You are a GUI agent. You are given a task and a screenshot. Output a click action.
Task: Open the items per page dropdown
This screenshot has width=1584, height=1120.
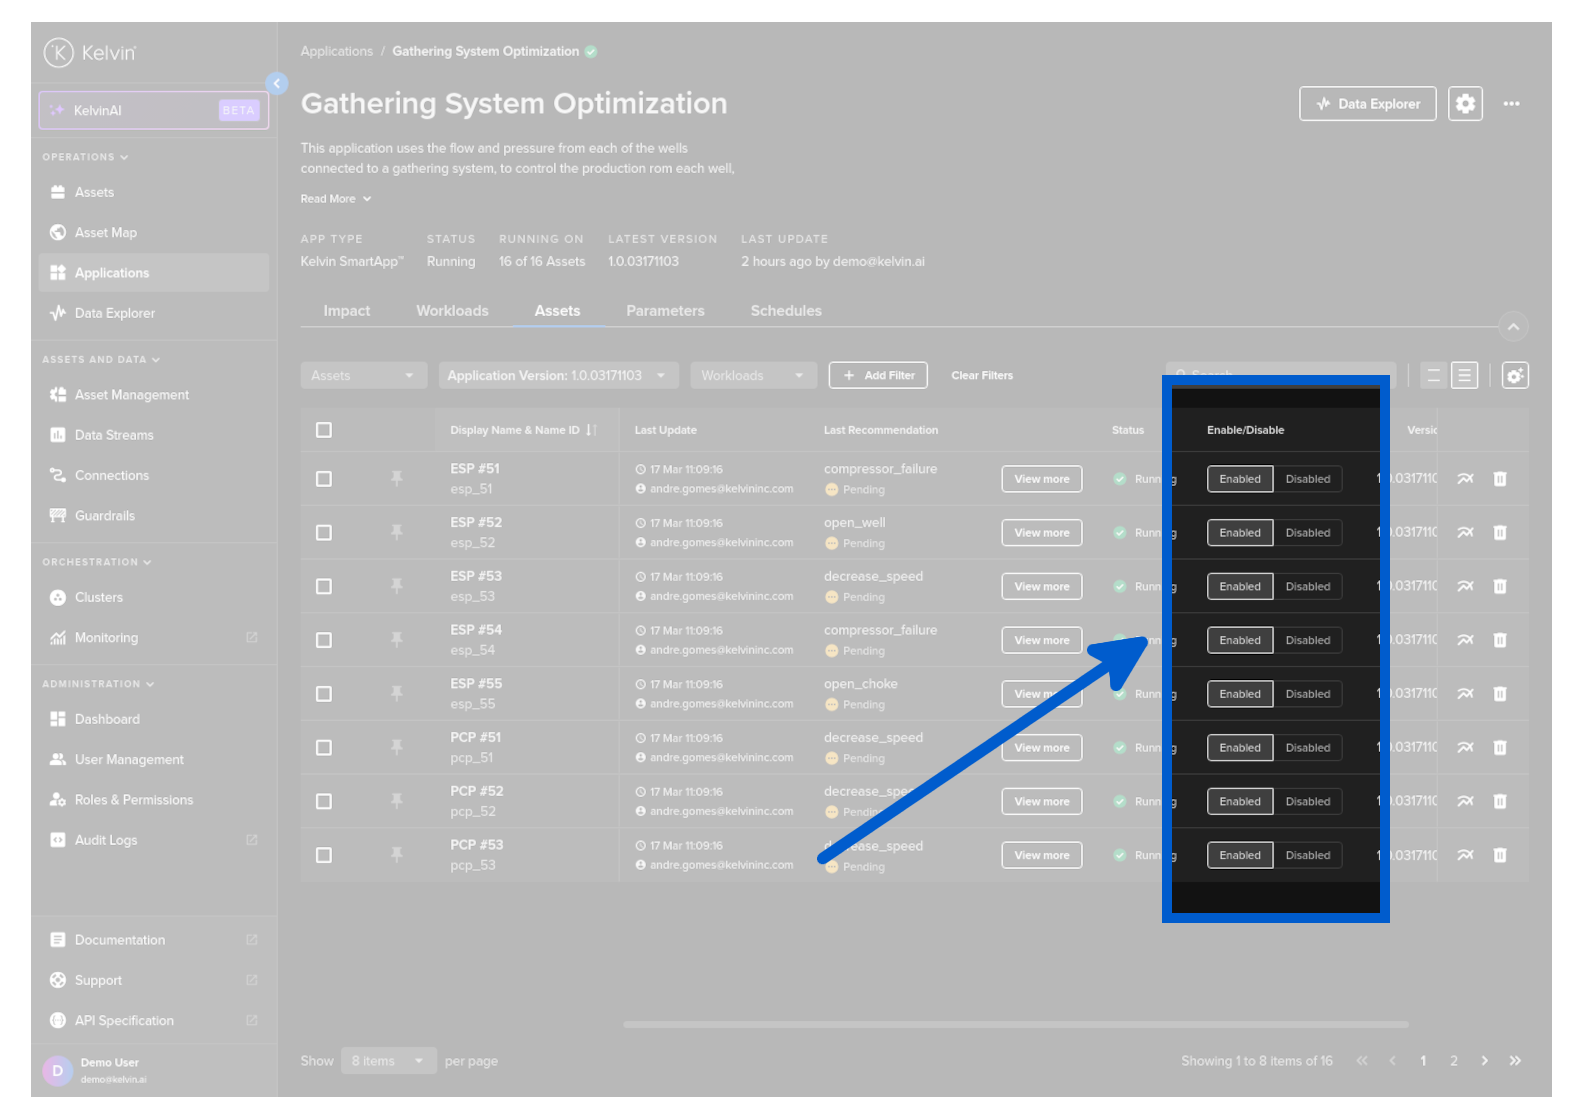click(387, 1061)
